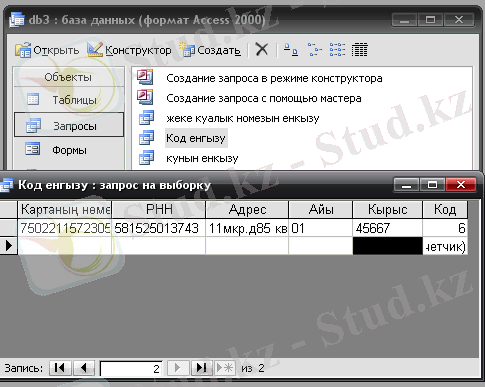Screen dimensions: 485x387
Task: Go to previous record button
Action: tap(84, 368)
